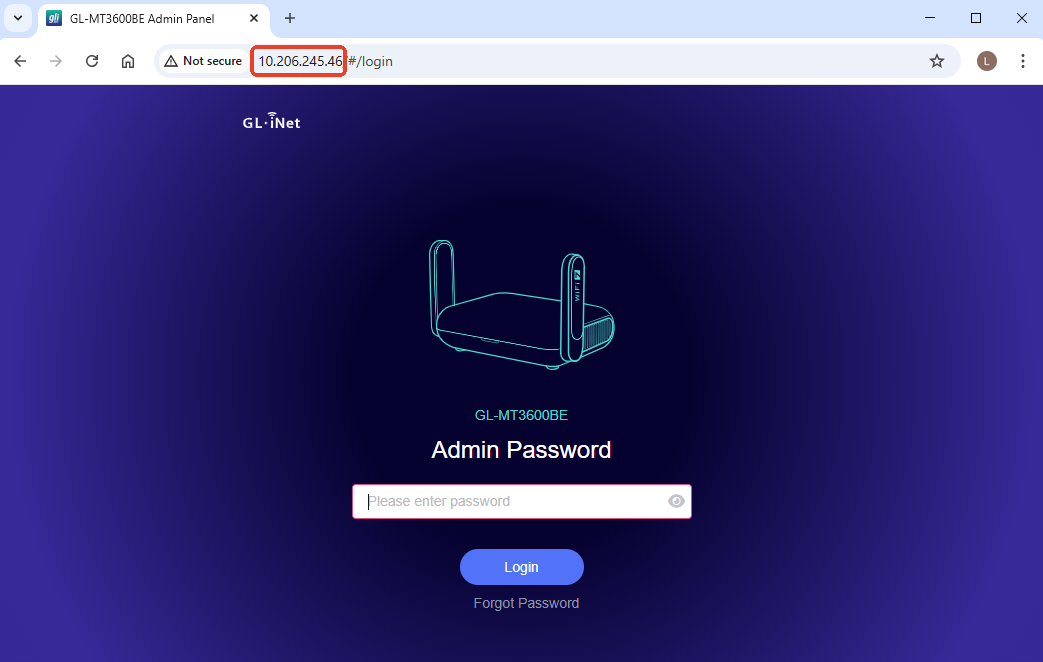The height and width of the screenshot is (662, 1043).
Task: Click the GL-MT3600BE model label
Action: click(521, 414)
